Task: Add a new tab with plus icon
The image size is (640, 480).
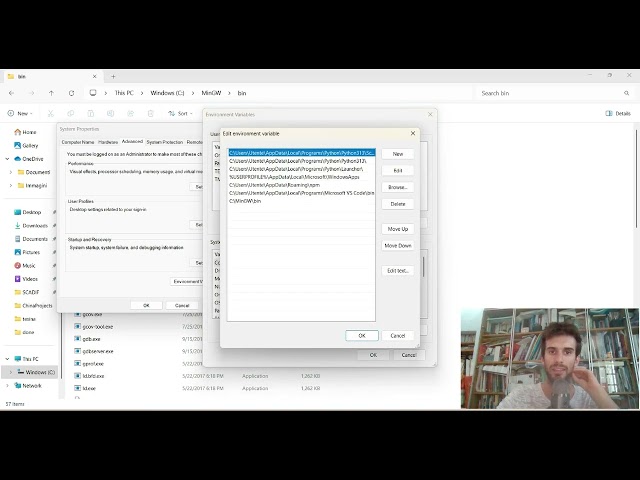Action: coord(113,76)
